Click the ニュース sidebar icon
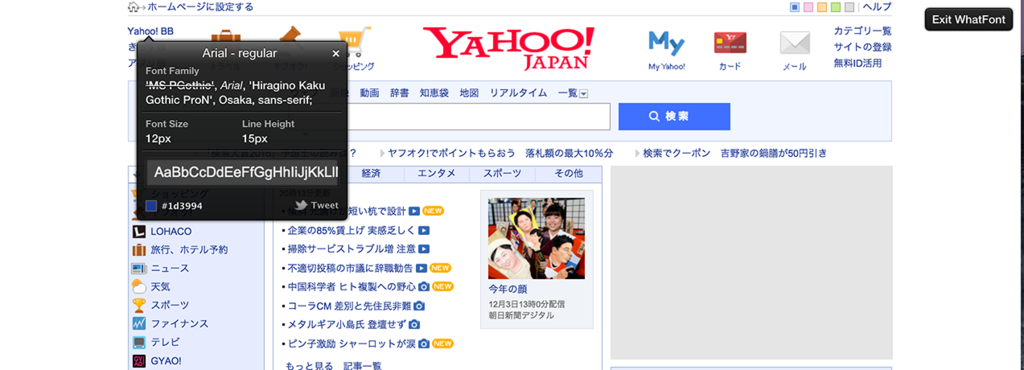This screenshot has width=1024, height=370. click(139, 268)
